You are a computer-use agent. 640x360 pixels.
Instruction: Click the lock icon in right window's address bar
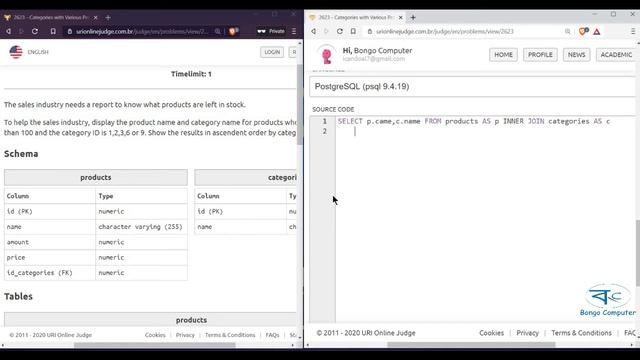tap(370, 31)
